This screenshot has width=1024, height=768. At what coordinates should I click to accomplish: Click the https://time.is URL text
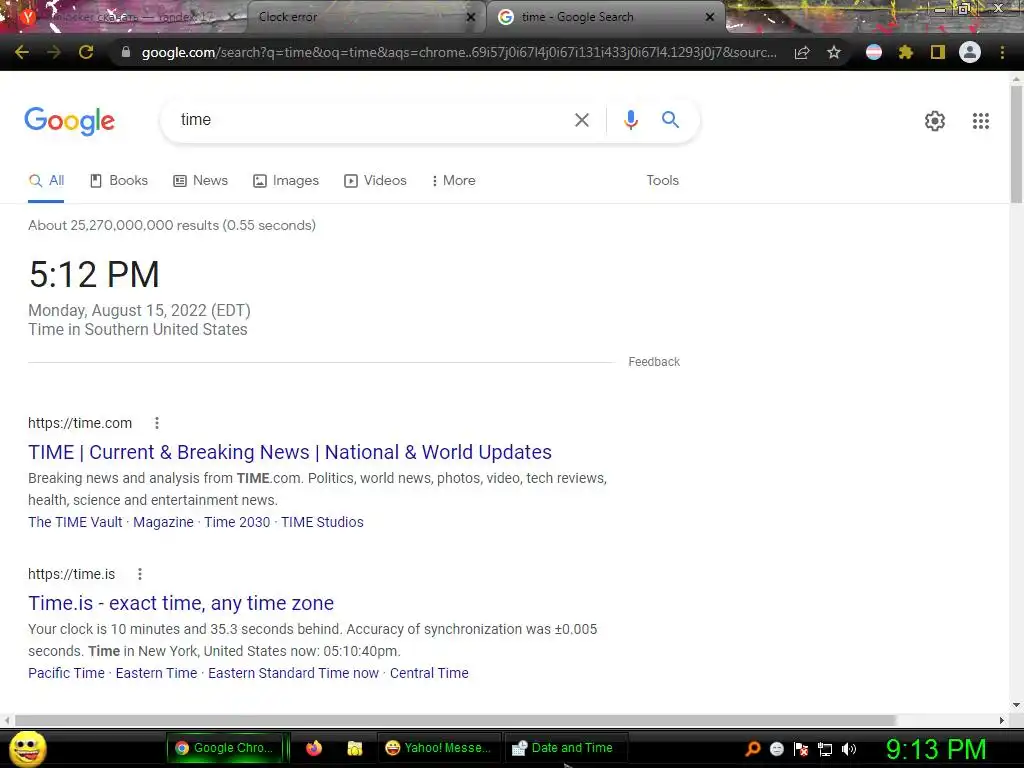(x=71, y=574)
